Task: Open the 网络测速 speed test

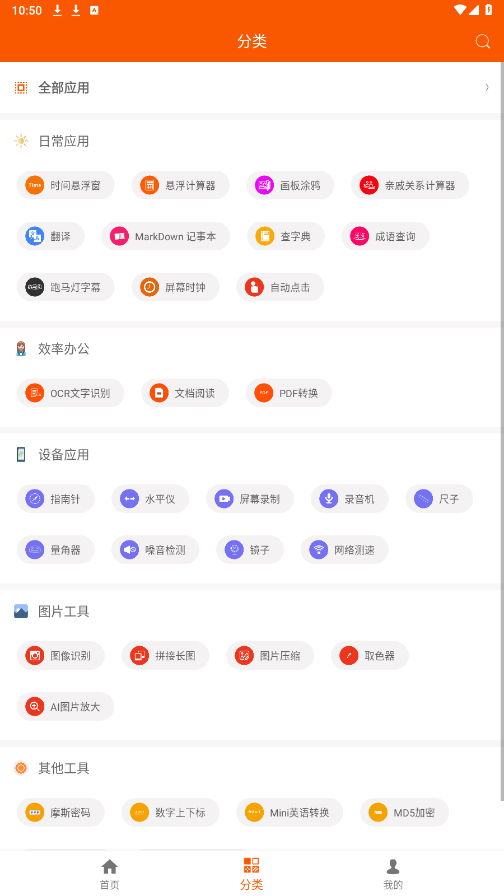Action: tap(345, 550)
